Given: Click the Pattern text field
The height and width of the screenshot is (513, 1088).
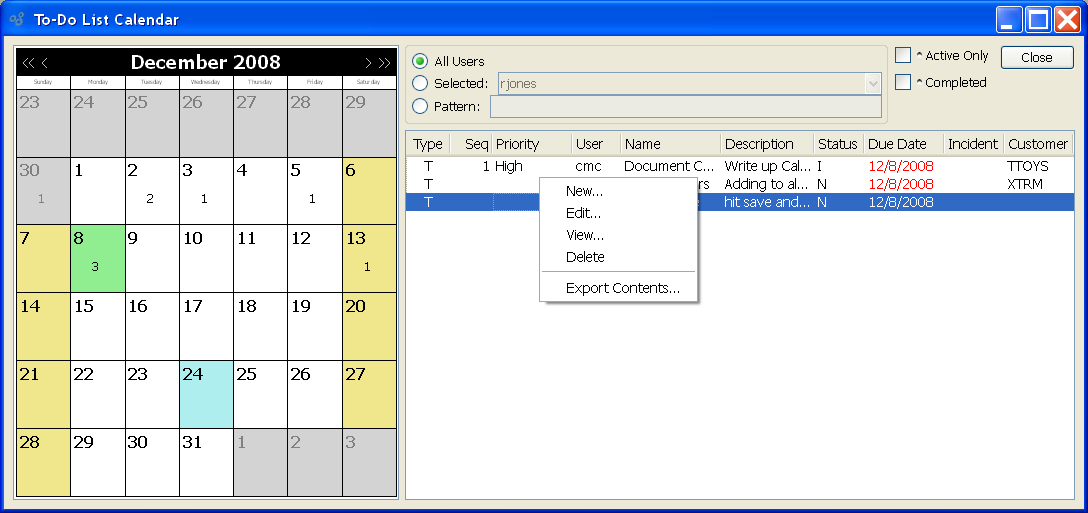Looking at the screenshot, I should pos(686,106).
